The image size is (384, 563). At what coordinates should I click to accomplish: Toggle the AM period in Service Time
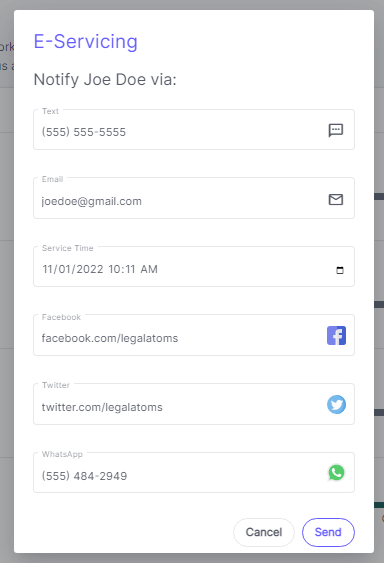pos(149,269)
